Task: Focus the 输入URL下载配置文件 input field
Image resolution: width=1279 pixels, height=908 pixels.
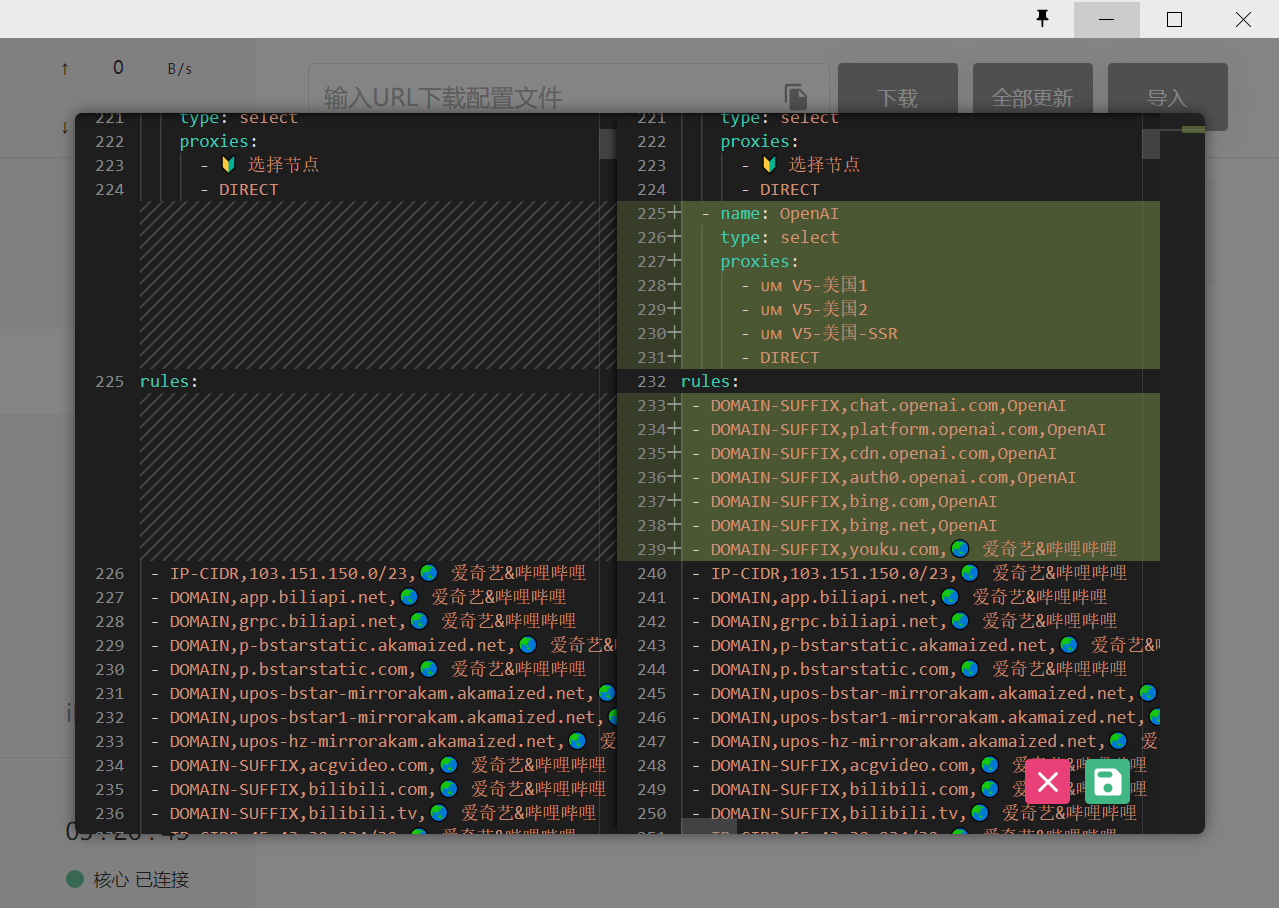Action: tap(568, 97)
